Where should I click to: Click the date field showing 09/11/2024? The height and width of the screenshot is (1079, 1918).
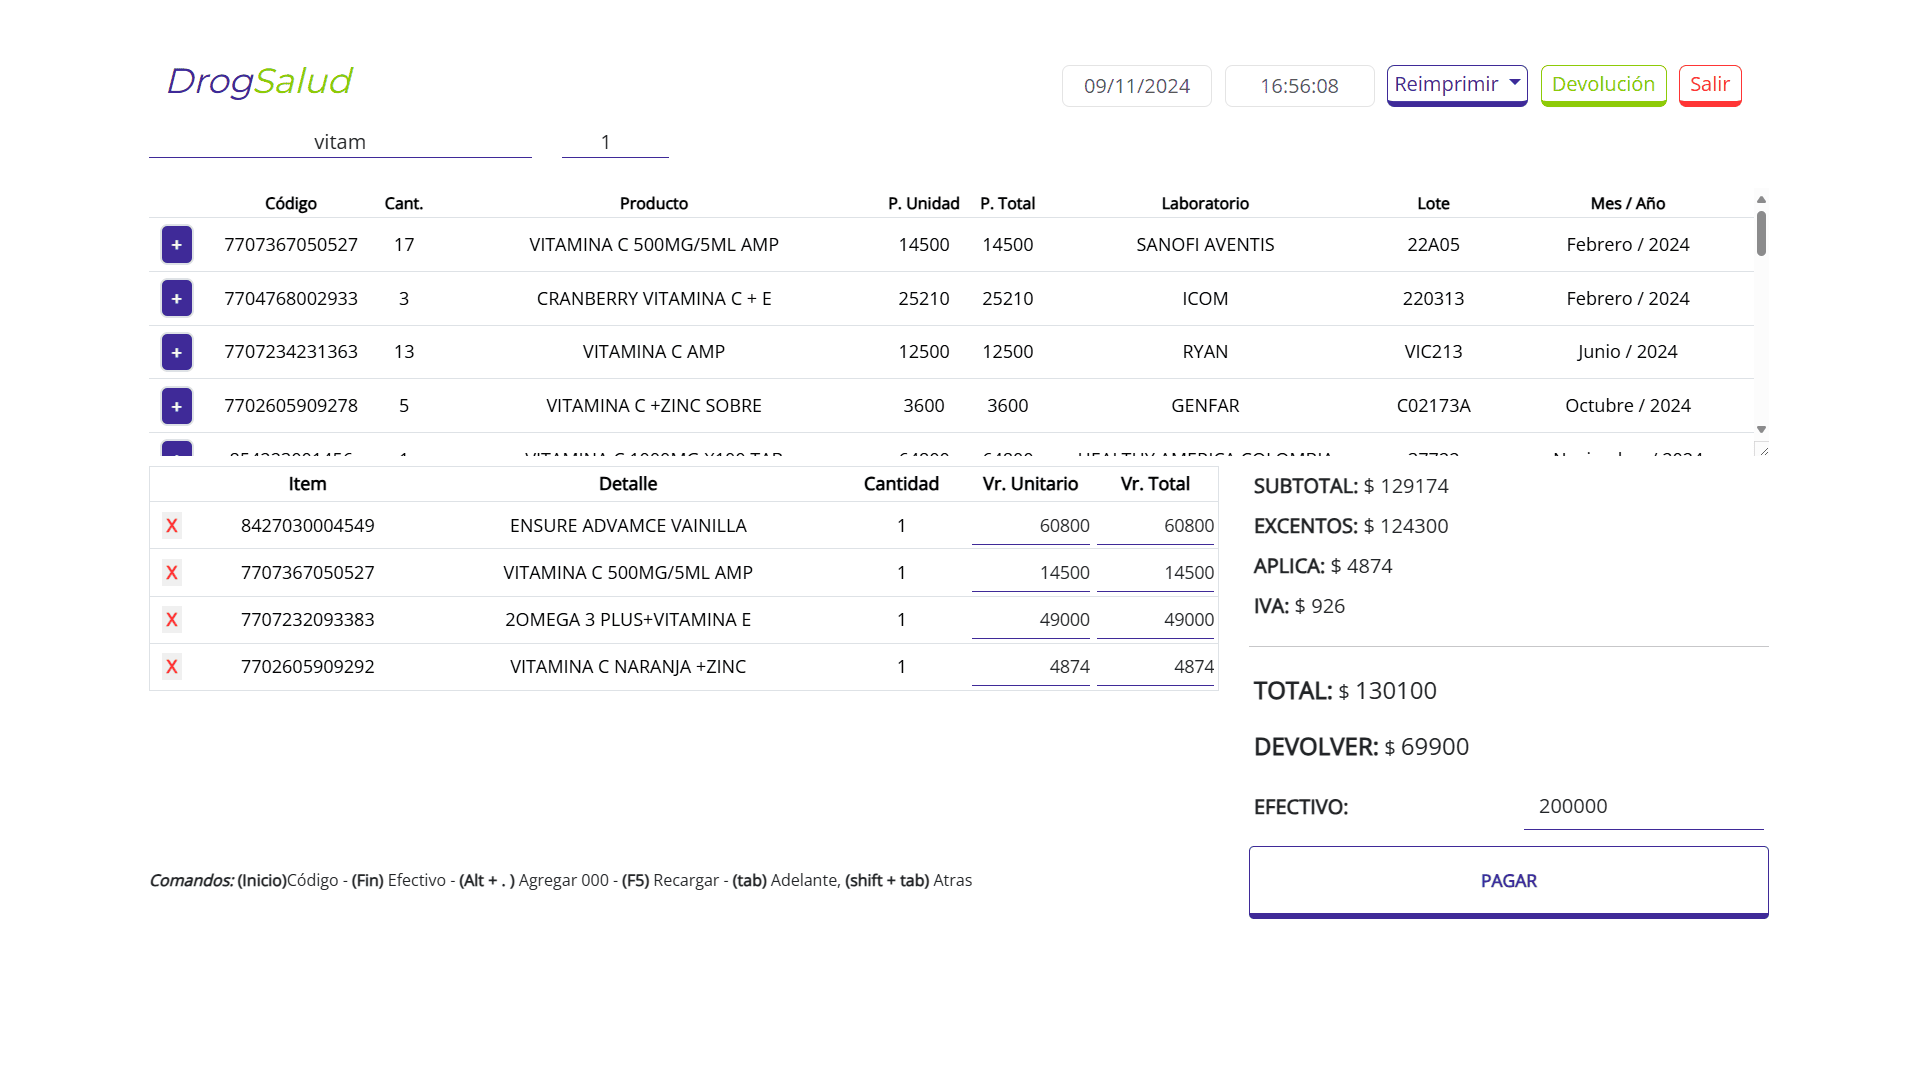[1136, 86]
